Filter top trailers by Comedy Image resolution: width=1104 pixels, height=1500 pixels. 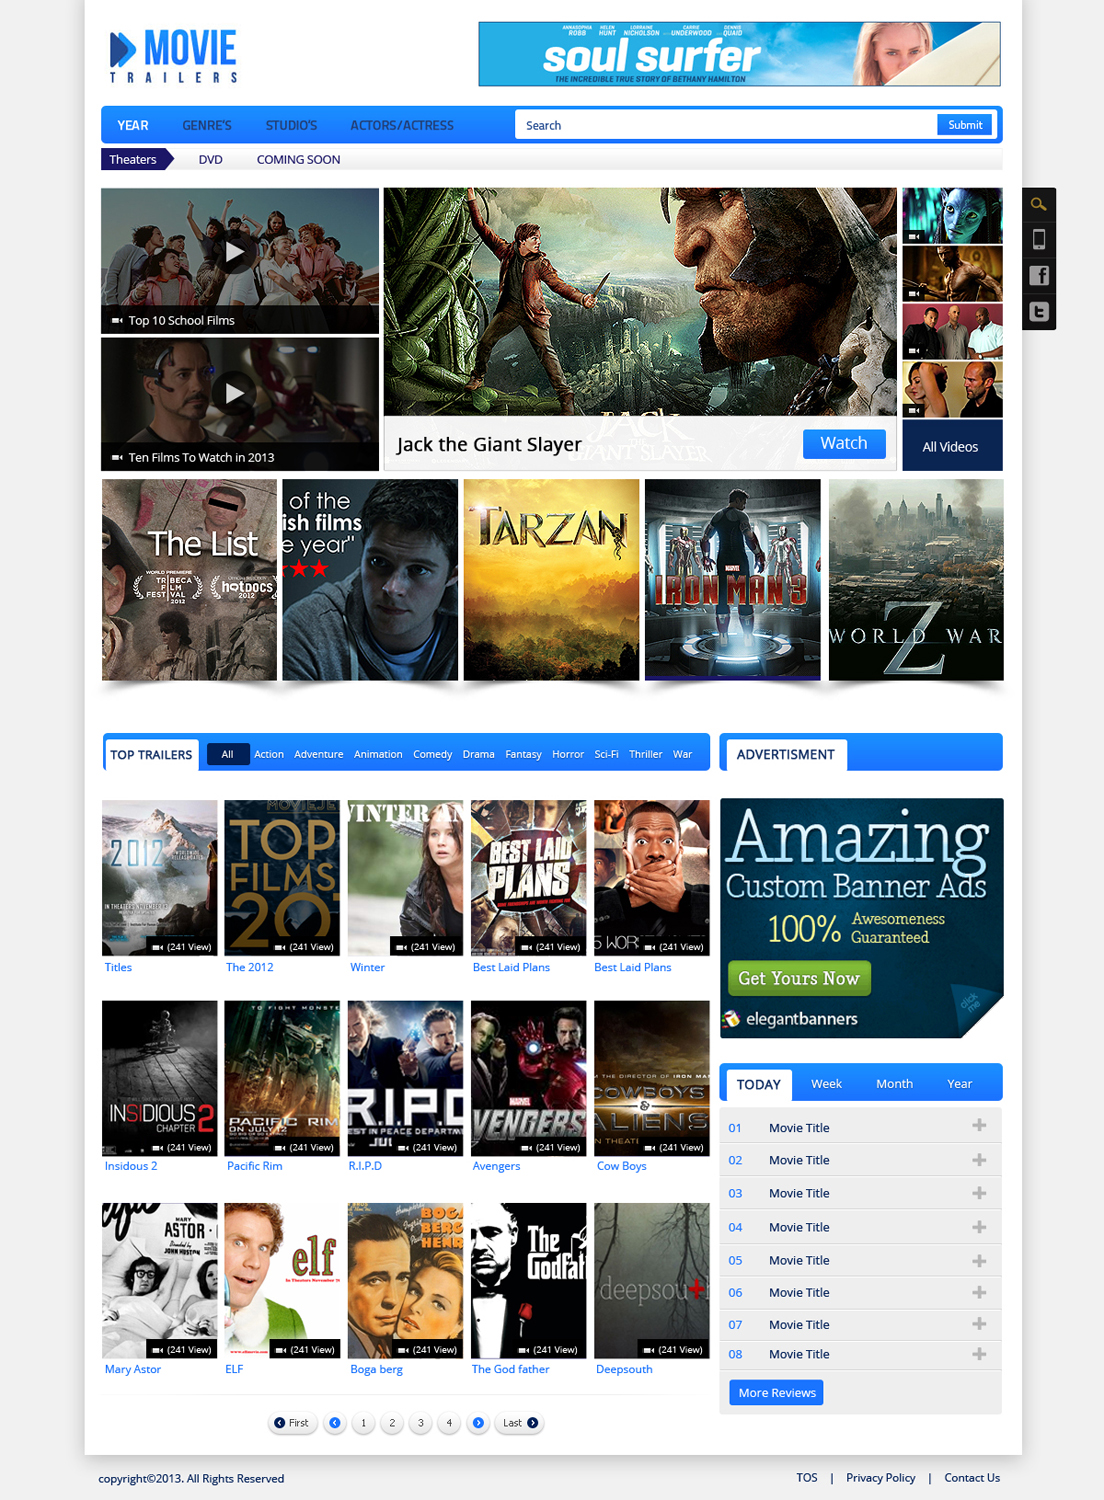433,754
